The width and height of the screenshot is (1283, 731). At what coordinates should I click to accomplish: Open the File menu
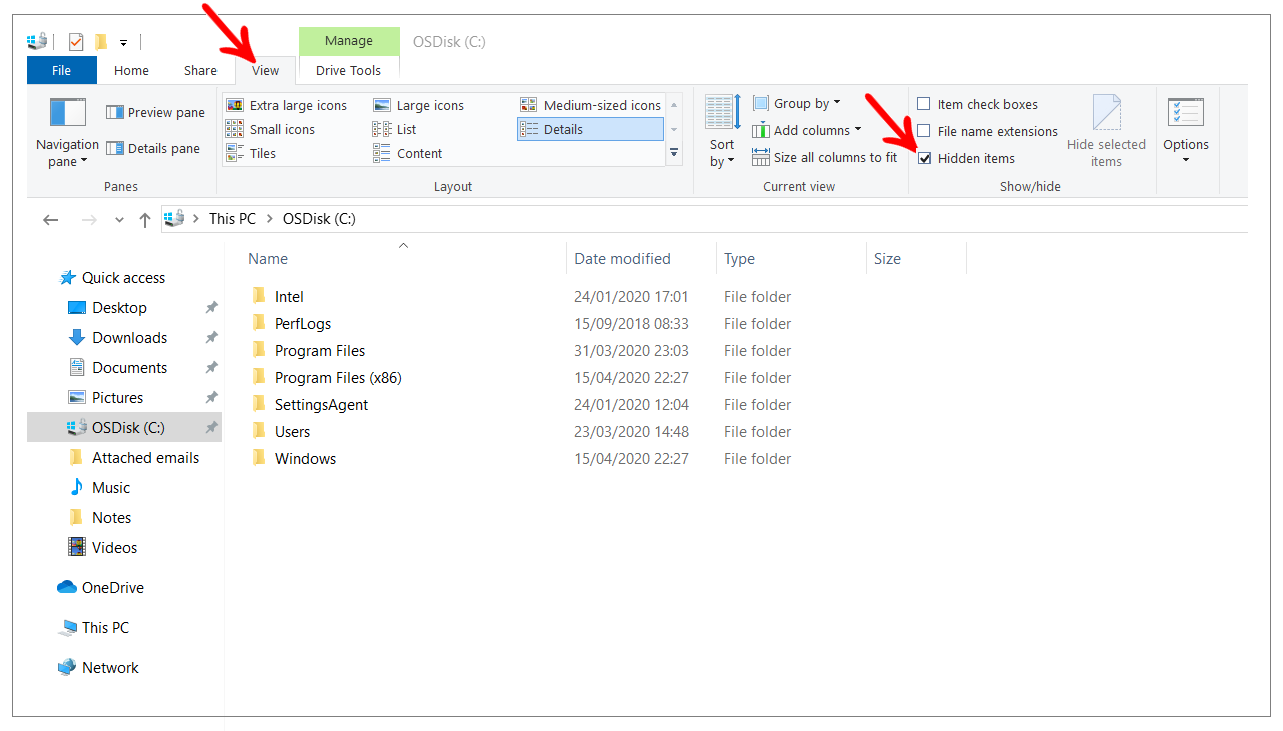62,70
